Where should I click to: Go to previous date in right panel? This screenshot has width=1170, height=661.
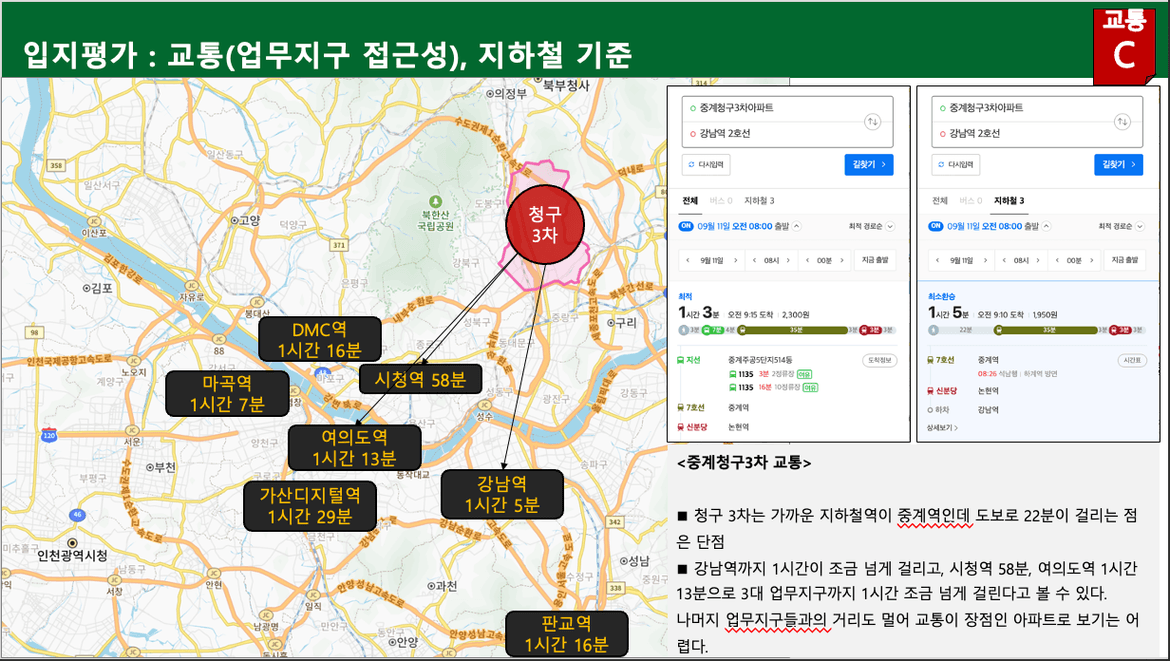click(x=938, y=260)
